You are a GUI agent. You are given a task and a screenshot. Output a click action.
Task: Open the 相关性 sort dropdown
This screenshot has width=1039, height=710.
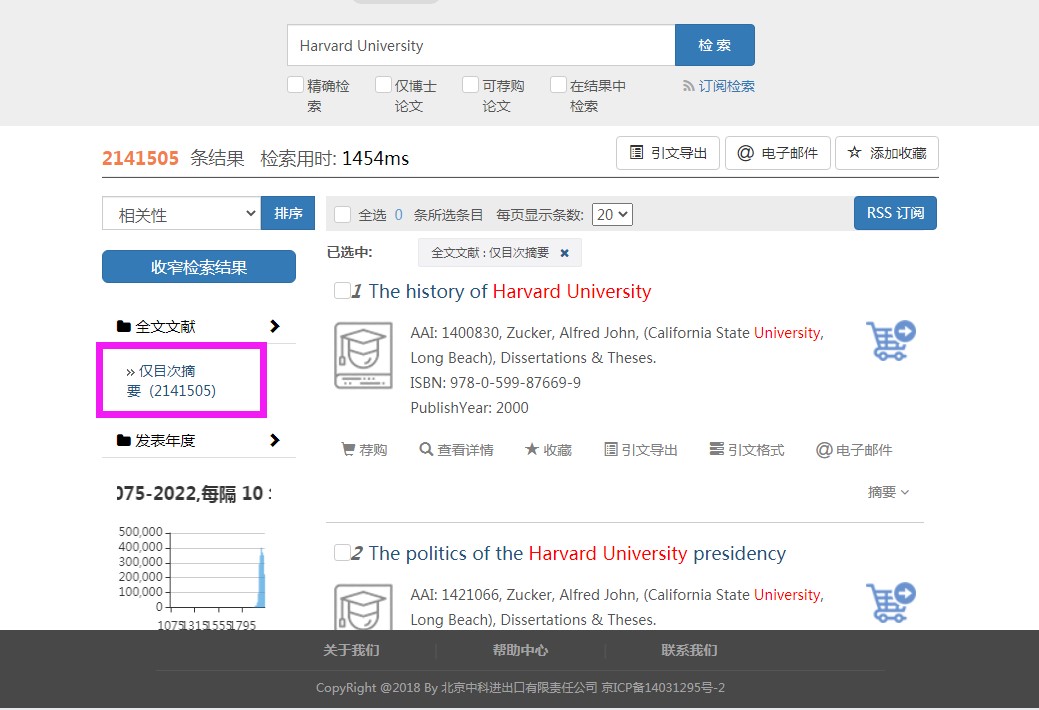click(x=182, y=213)
